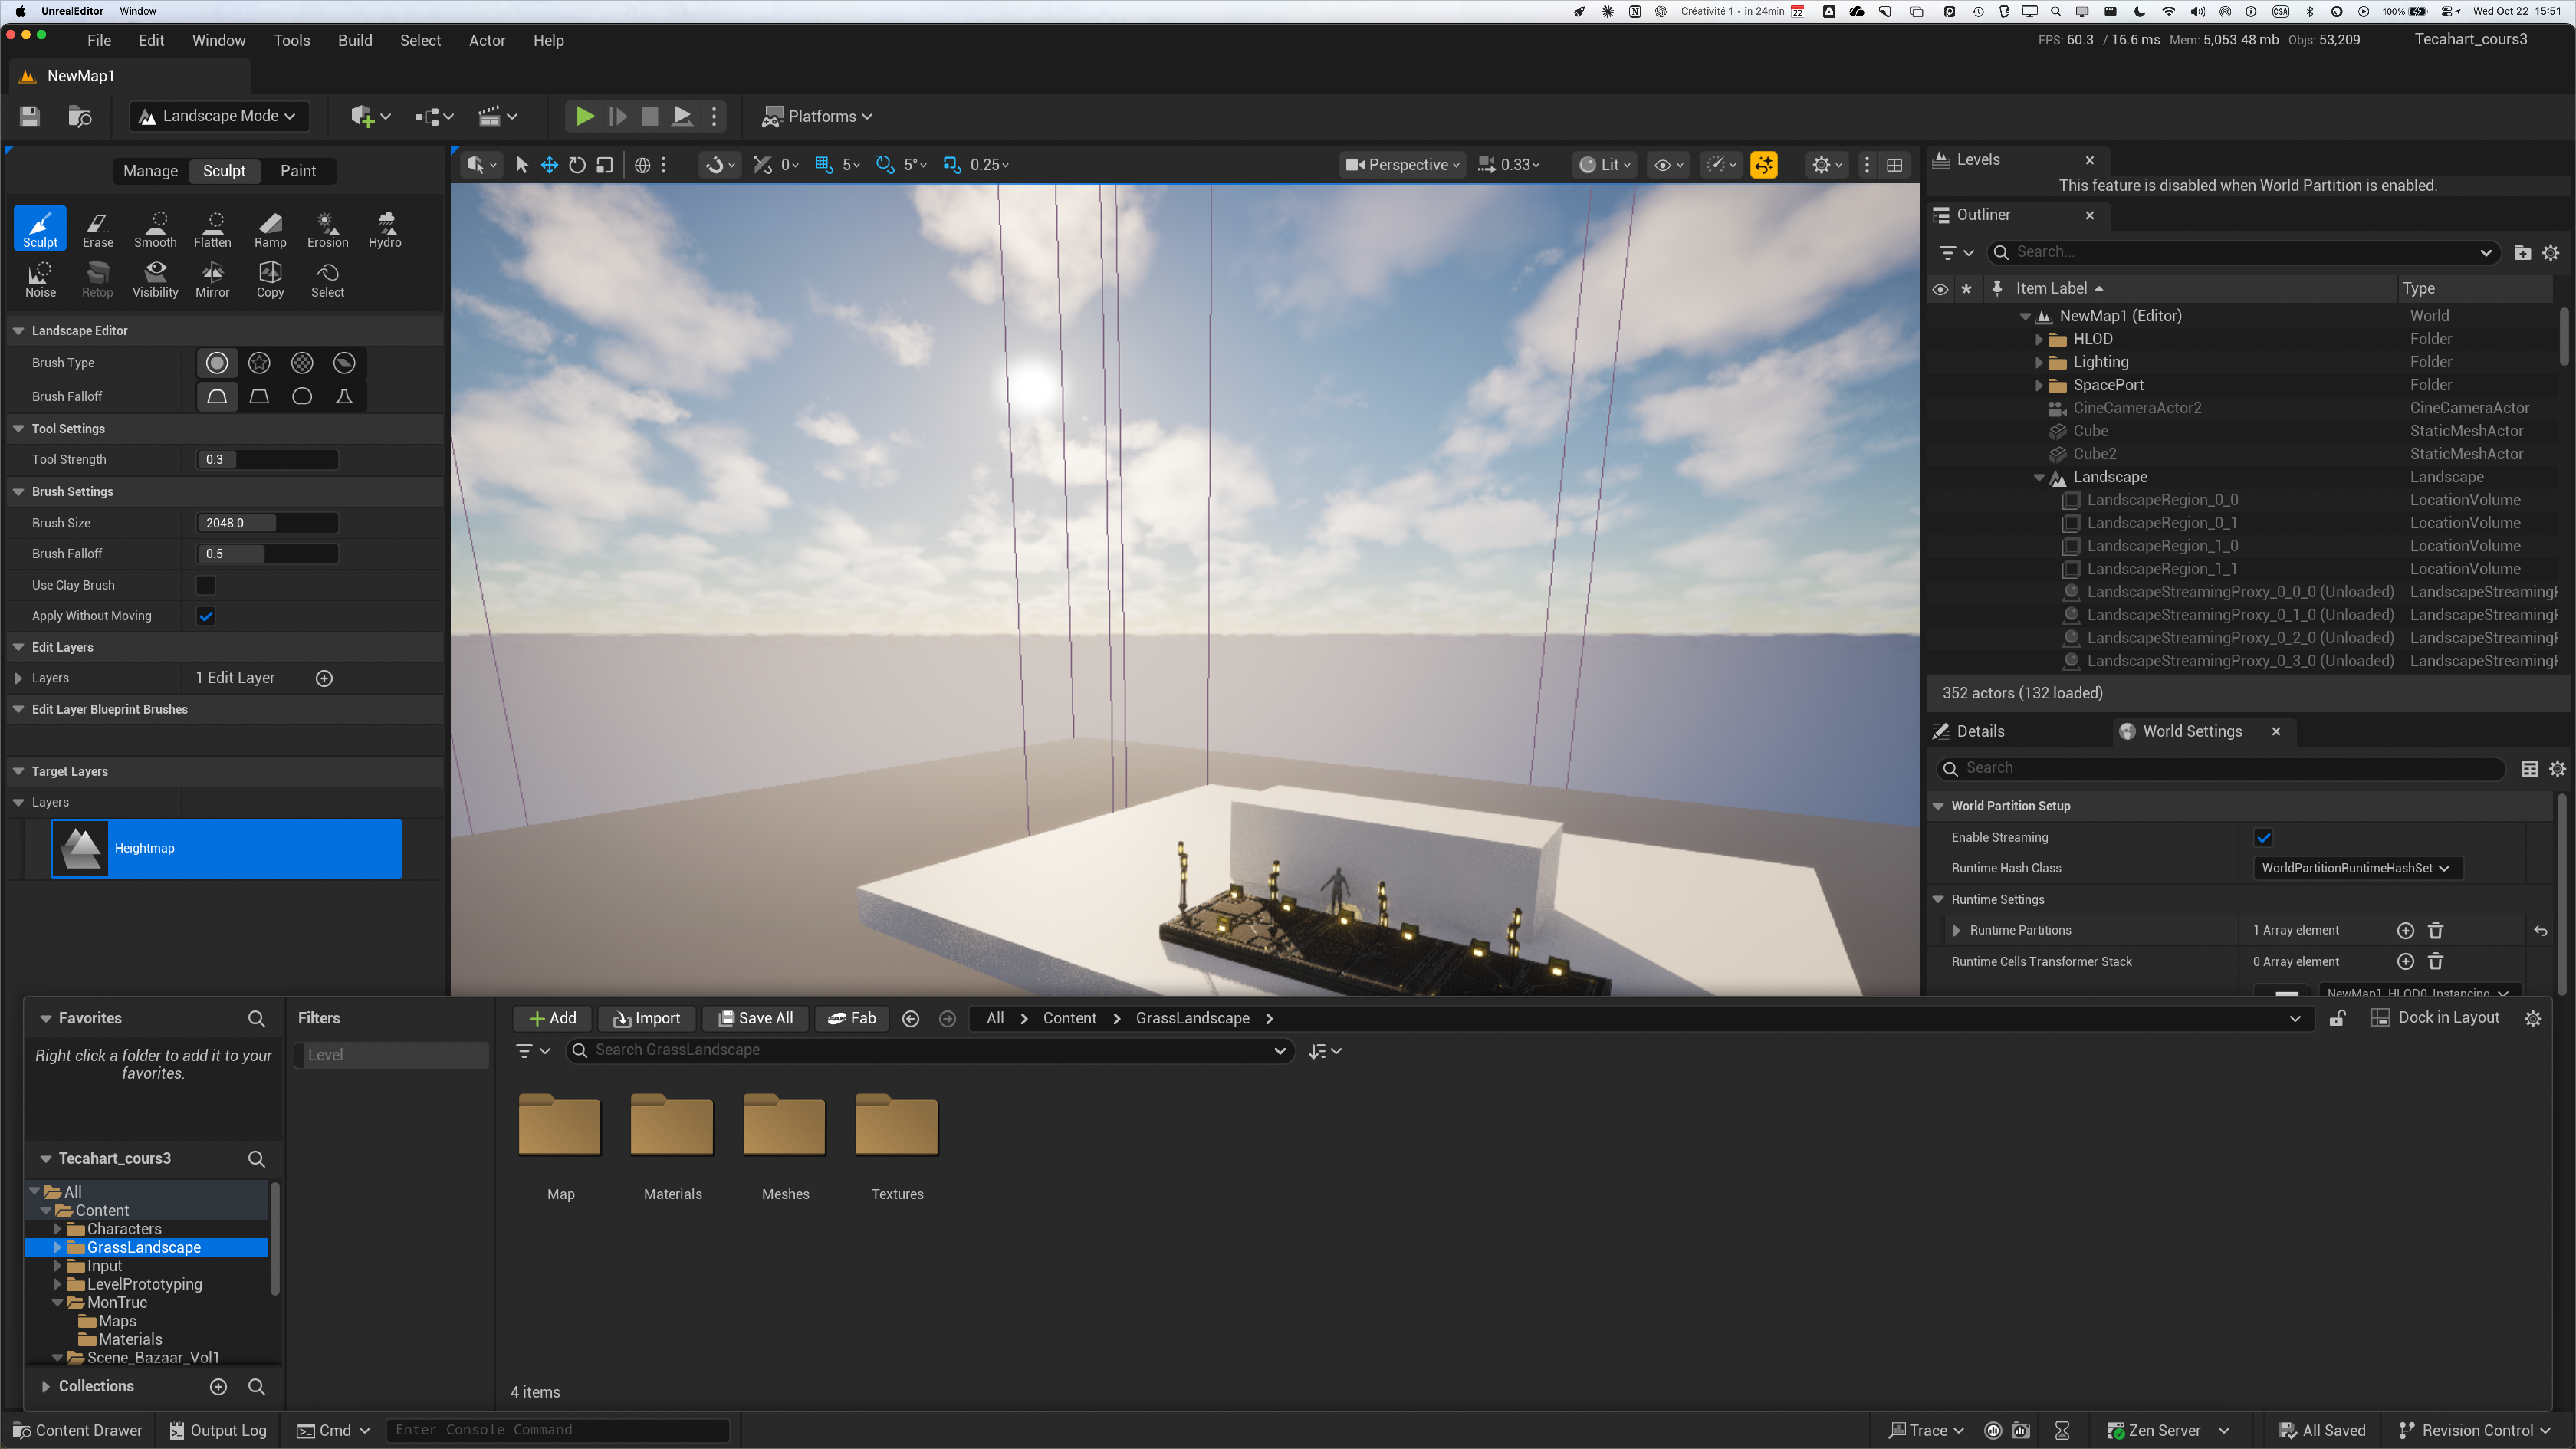Image resolution: width=2576 pixels, height=1449 pixels.
Task: Open the Fab marketplace button
Action: coord(852,1018)
